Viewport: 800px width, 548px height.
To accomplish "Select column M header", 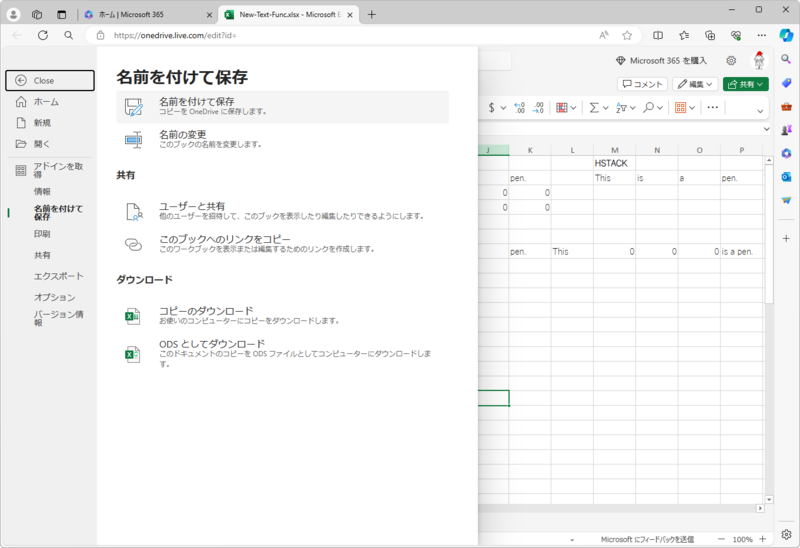I will [x=615, y=150].
